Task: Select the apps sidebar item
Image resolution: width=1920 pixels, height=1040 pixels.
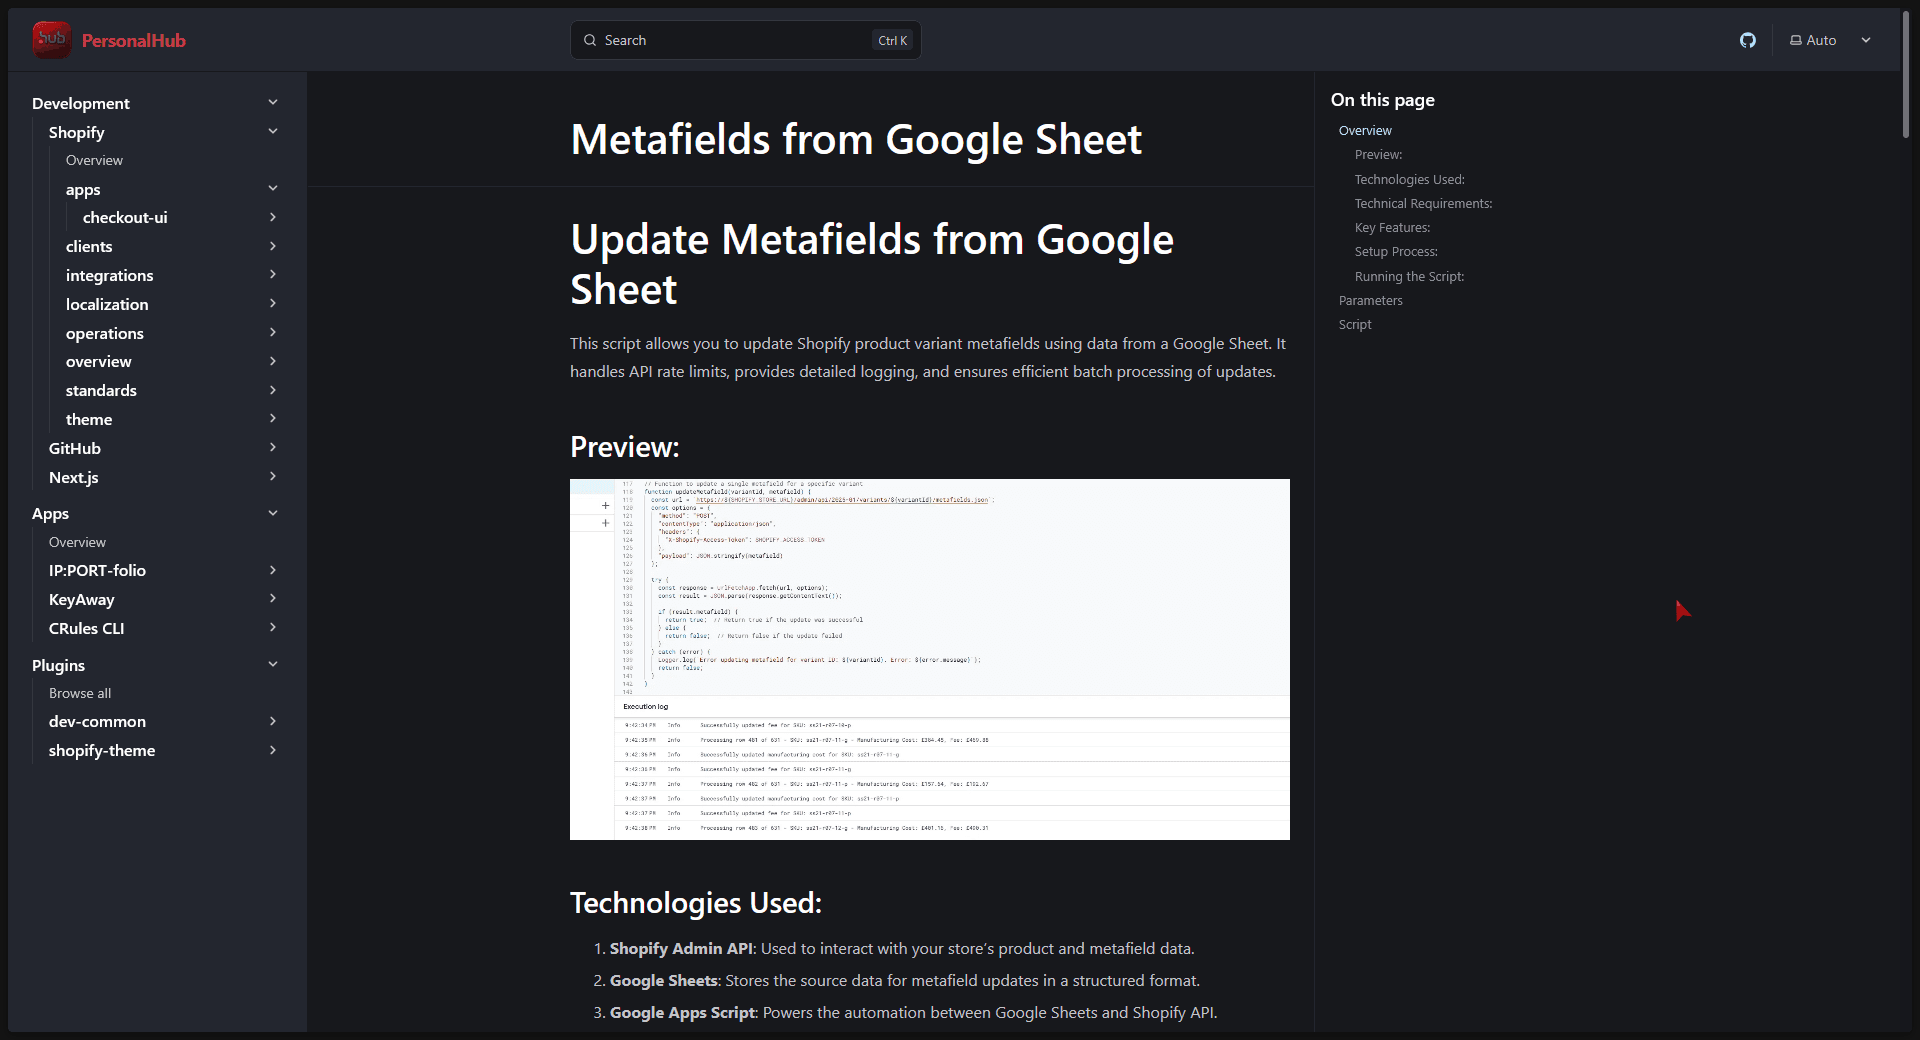Action: click(x=83, y=189)
